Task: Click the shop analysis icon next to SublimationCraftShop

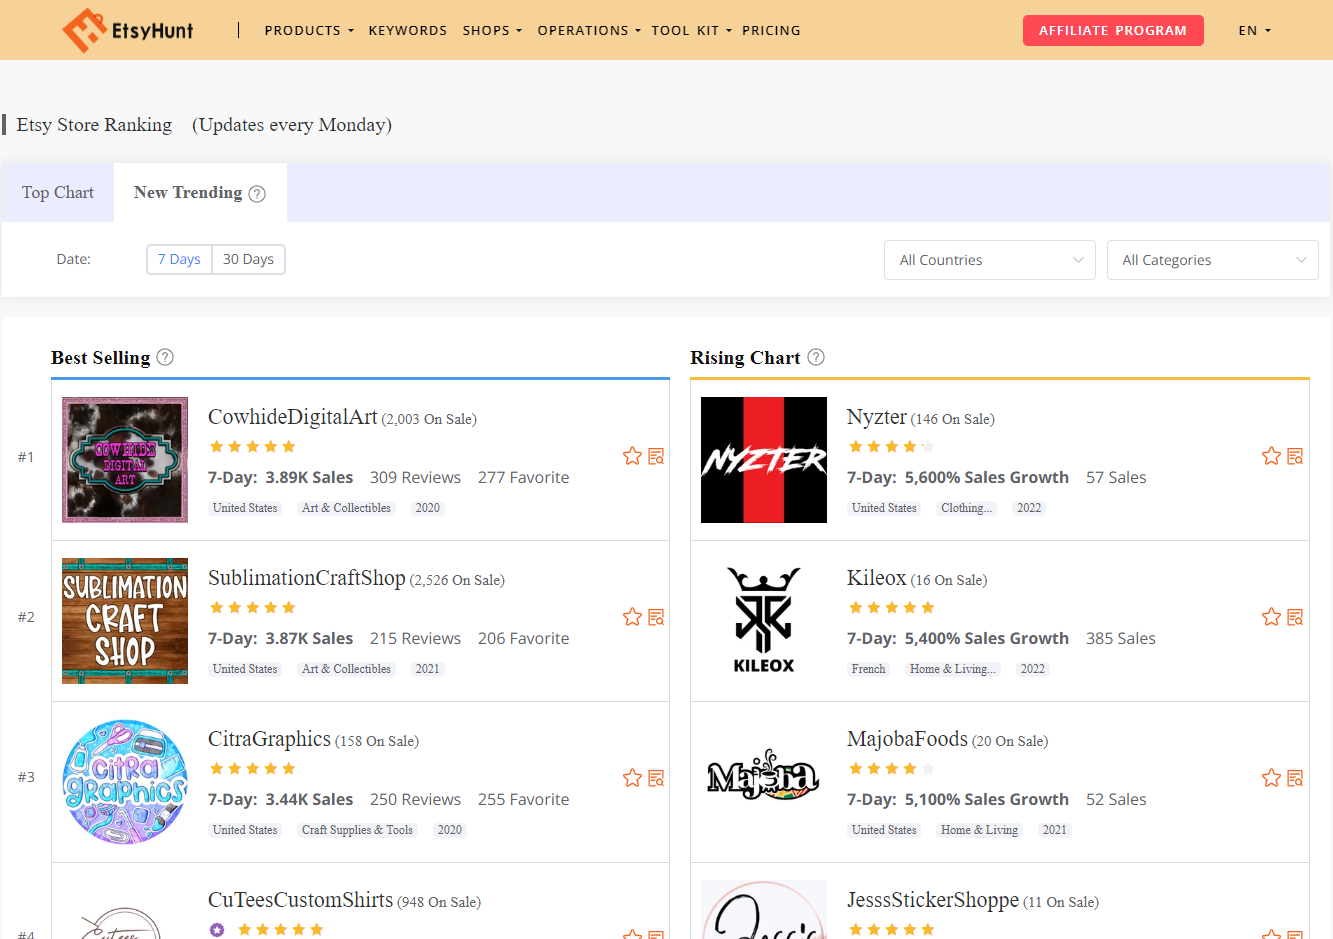Action: point(656,617)
